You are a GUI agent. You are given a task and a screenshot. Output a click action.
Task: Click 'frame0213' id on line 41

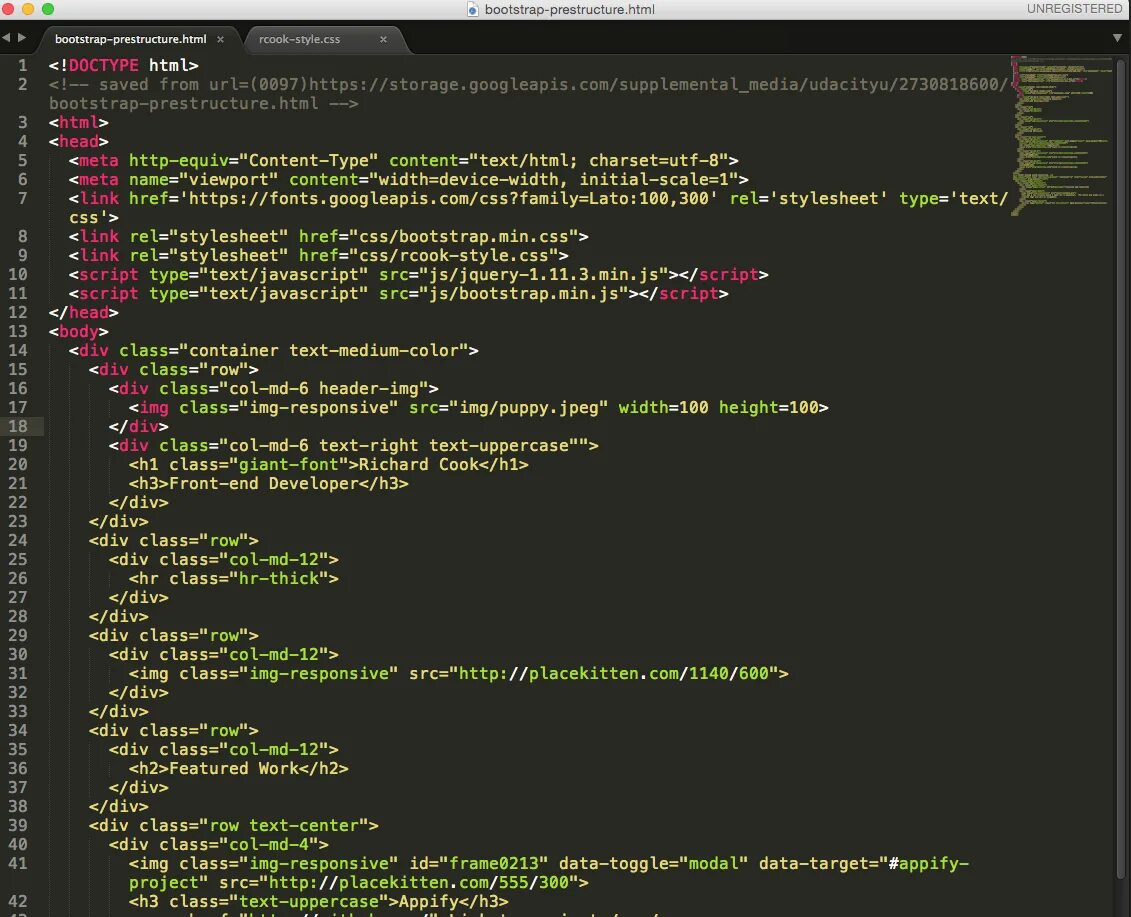[494, 864]
